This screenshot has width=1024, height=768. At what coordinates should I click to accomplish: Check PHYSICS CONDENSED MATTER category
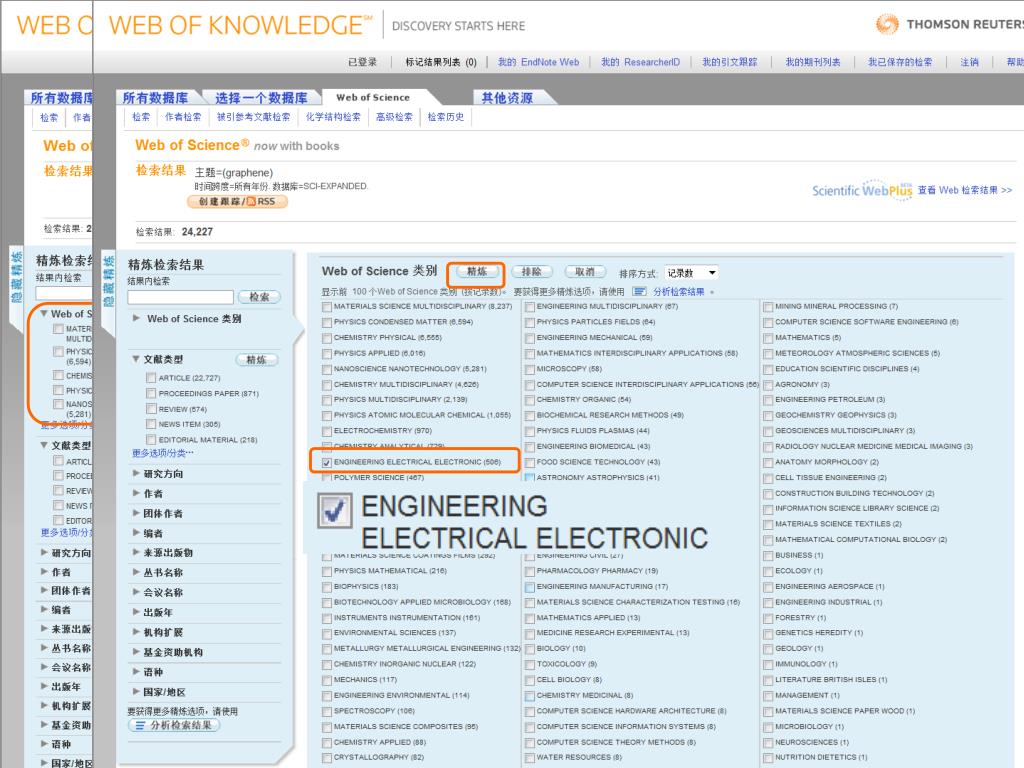pos(327,322)
